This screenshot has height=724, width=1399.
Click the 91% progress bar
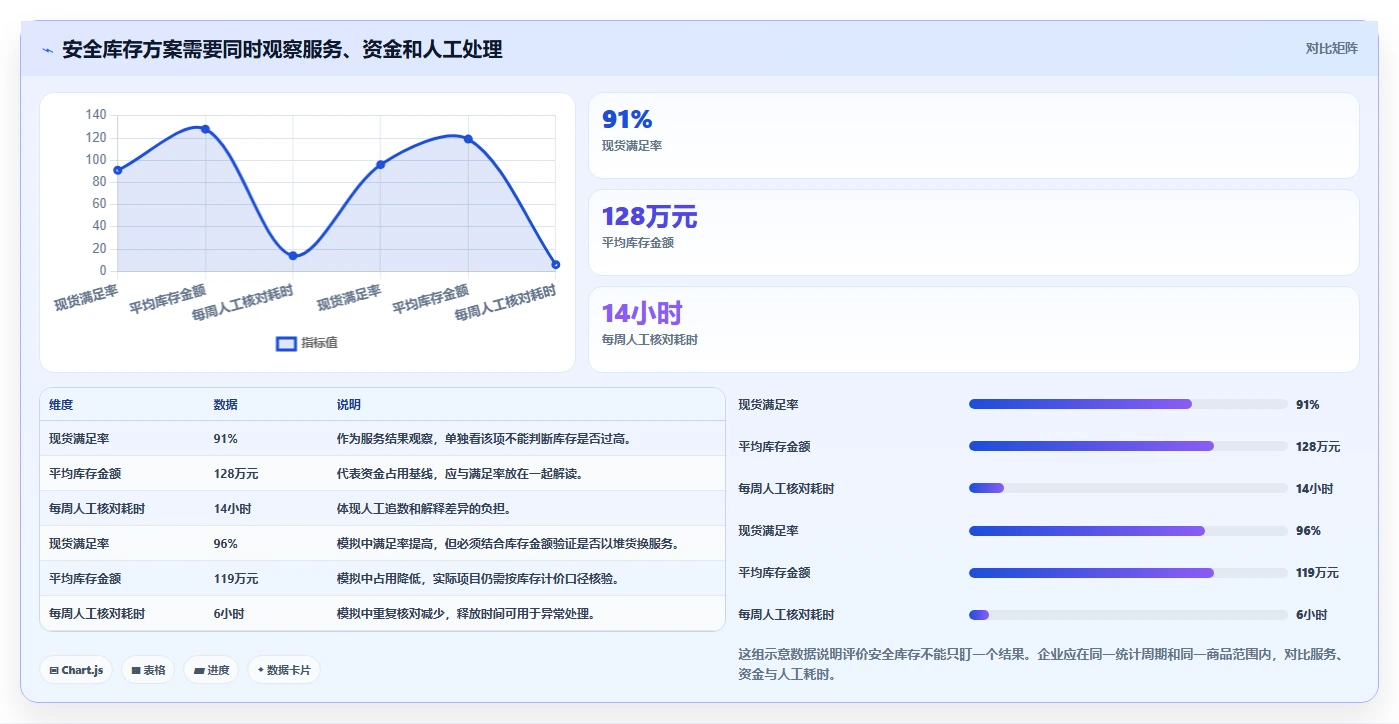pos(1128,404)
